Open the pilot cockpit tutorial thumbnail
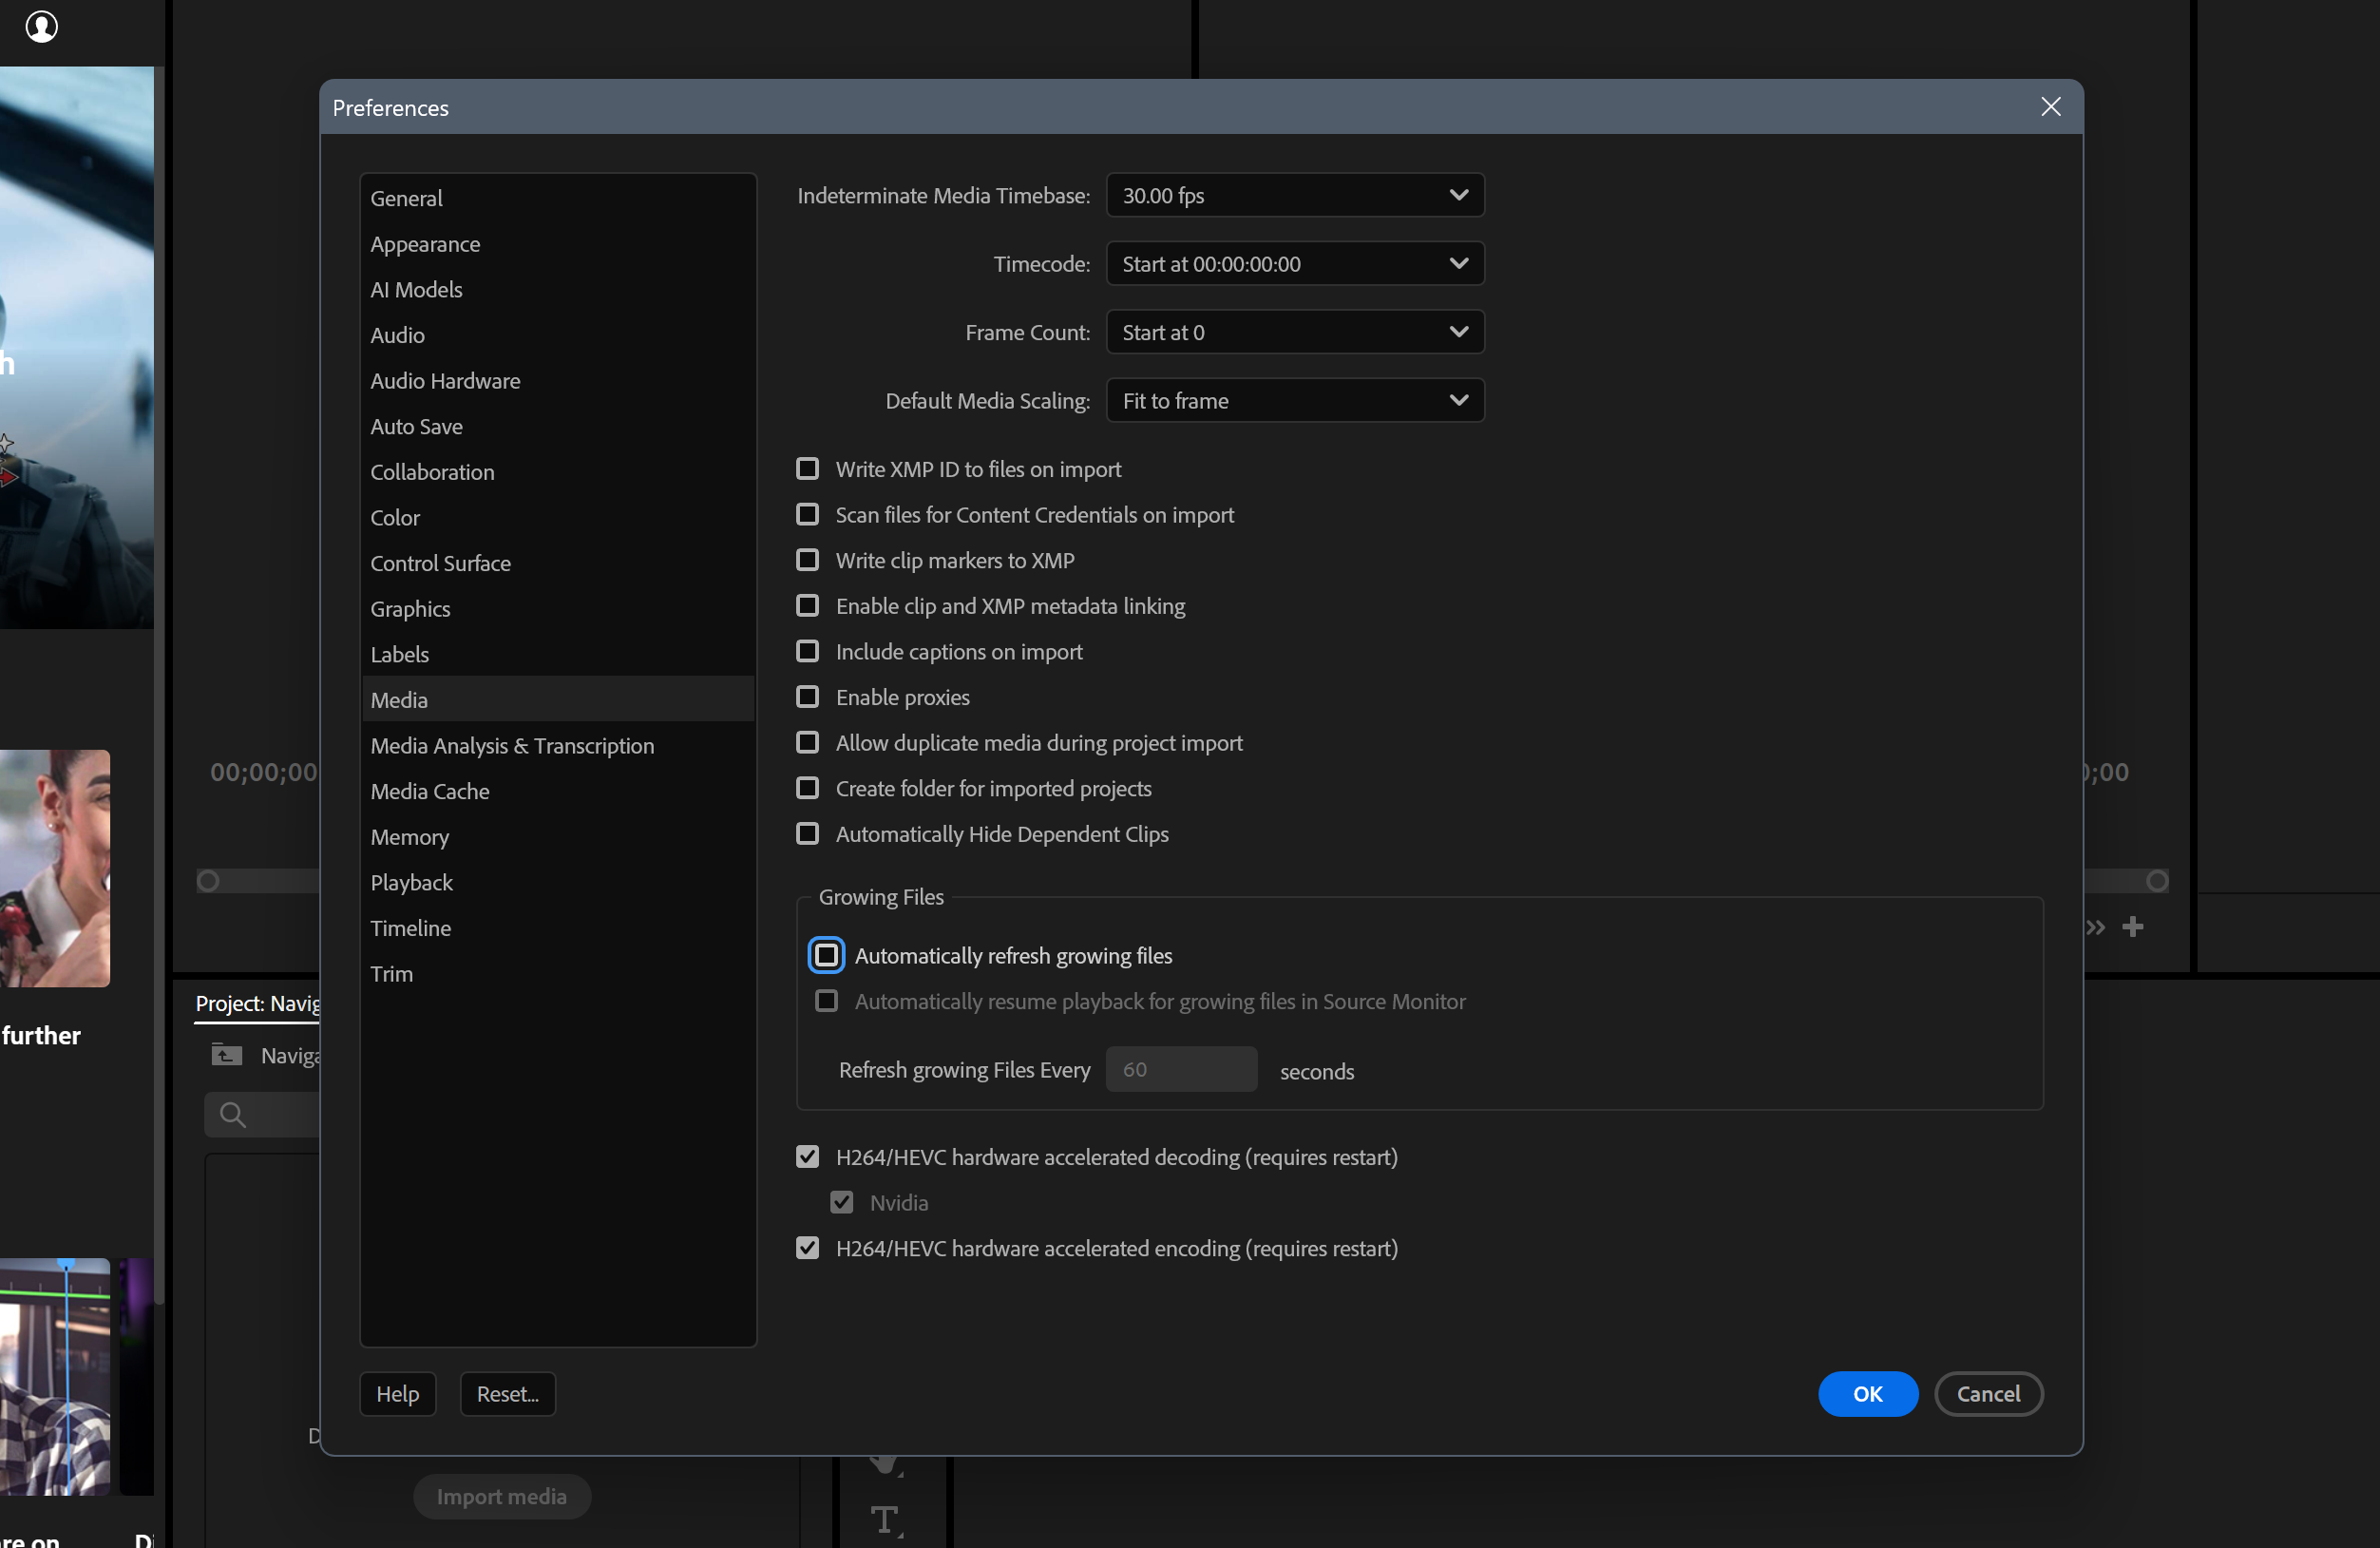 [77, 347]
